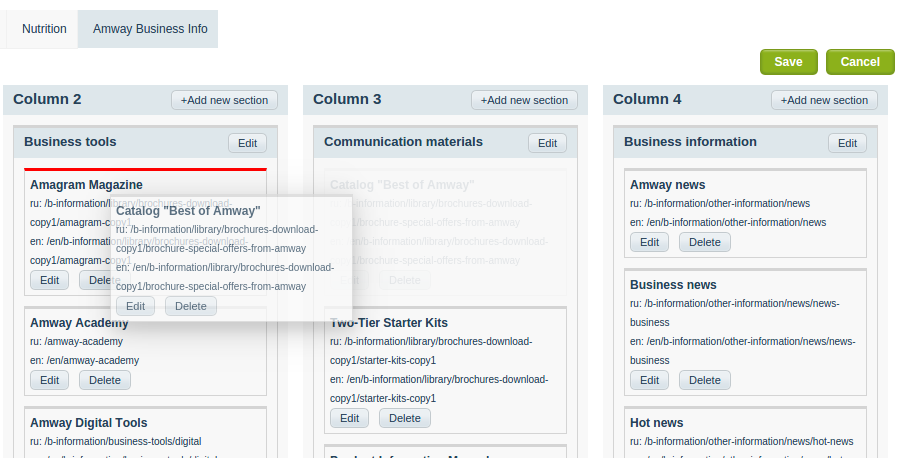This screenshot has width=905, height=458.
Task: Edit the Amway news item
Action: point(649,242)
